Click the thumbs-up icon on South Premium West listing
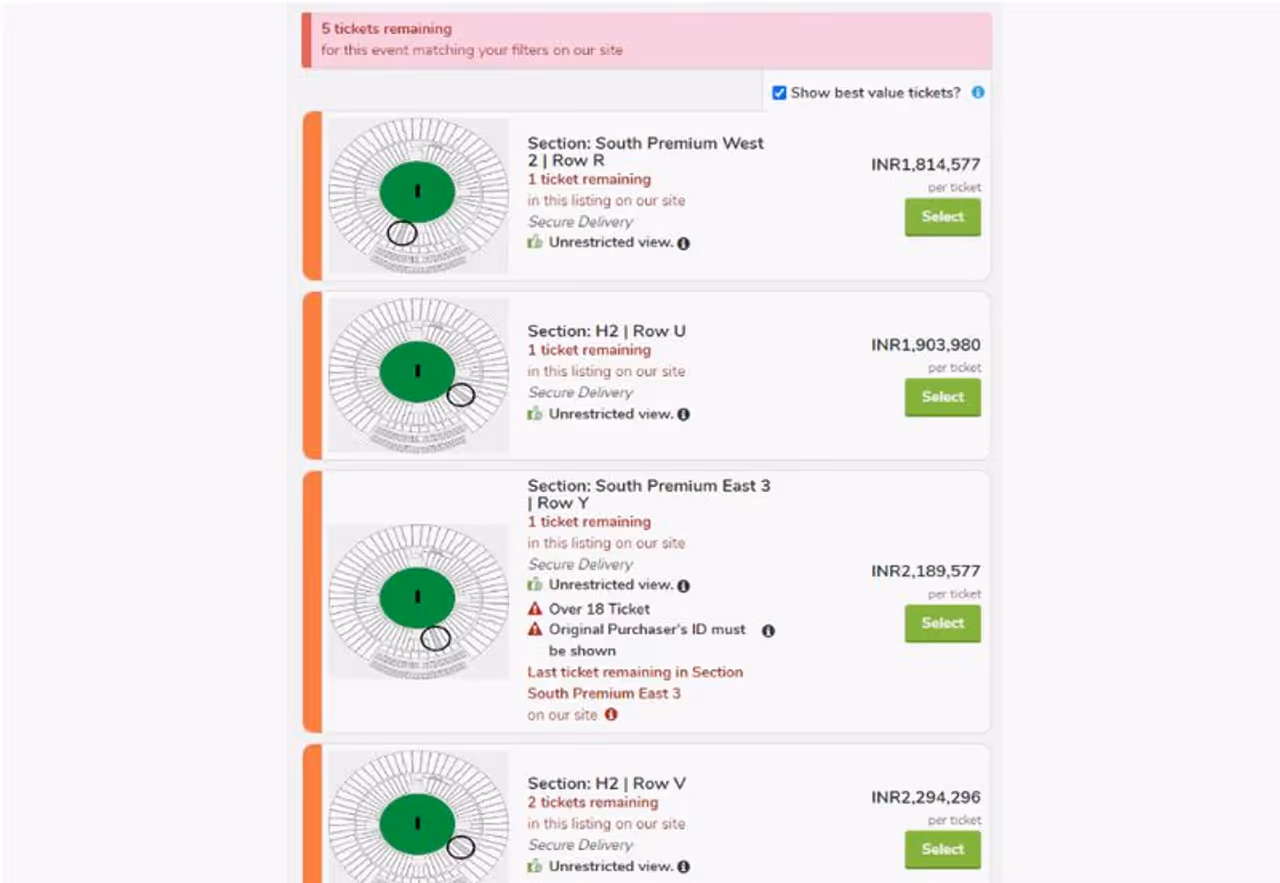 pyautogui.click(x=535, y=242)
